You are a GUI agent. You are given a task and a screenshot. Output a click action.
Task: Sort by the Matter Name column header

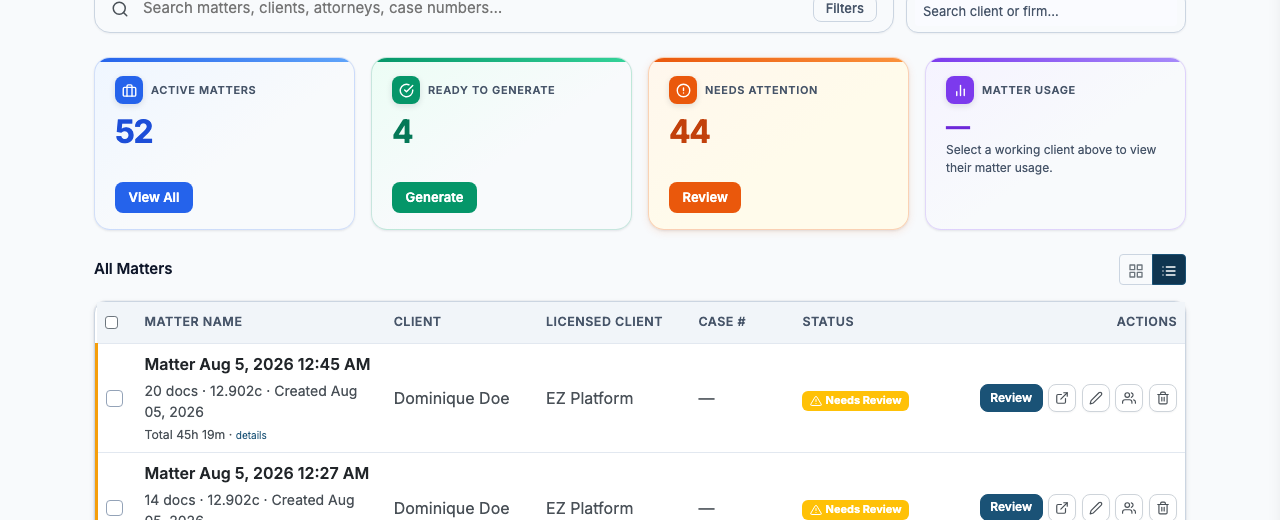click(x=193, y=322)
